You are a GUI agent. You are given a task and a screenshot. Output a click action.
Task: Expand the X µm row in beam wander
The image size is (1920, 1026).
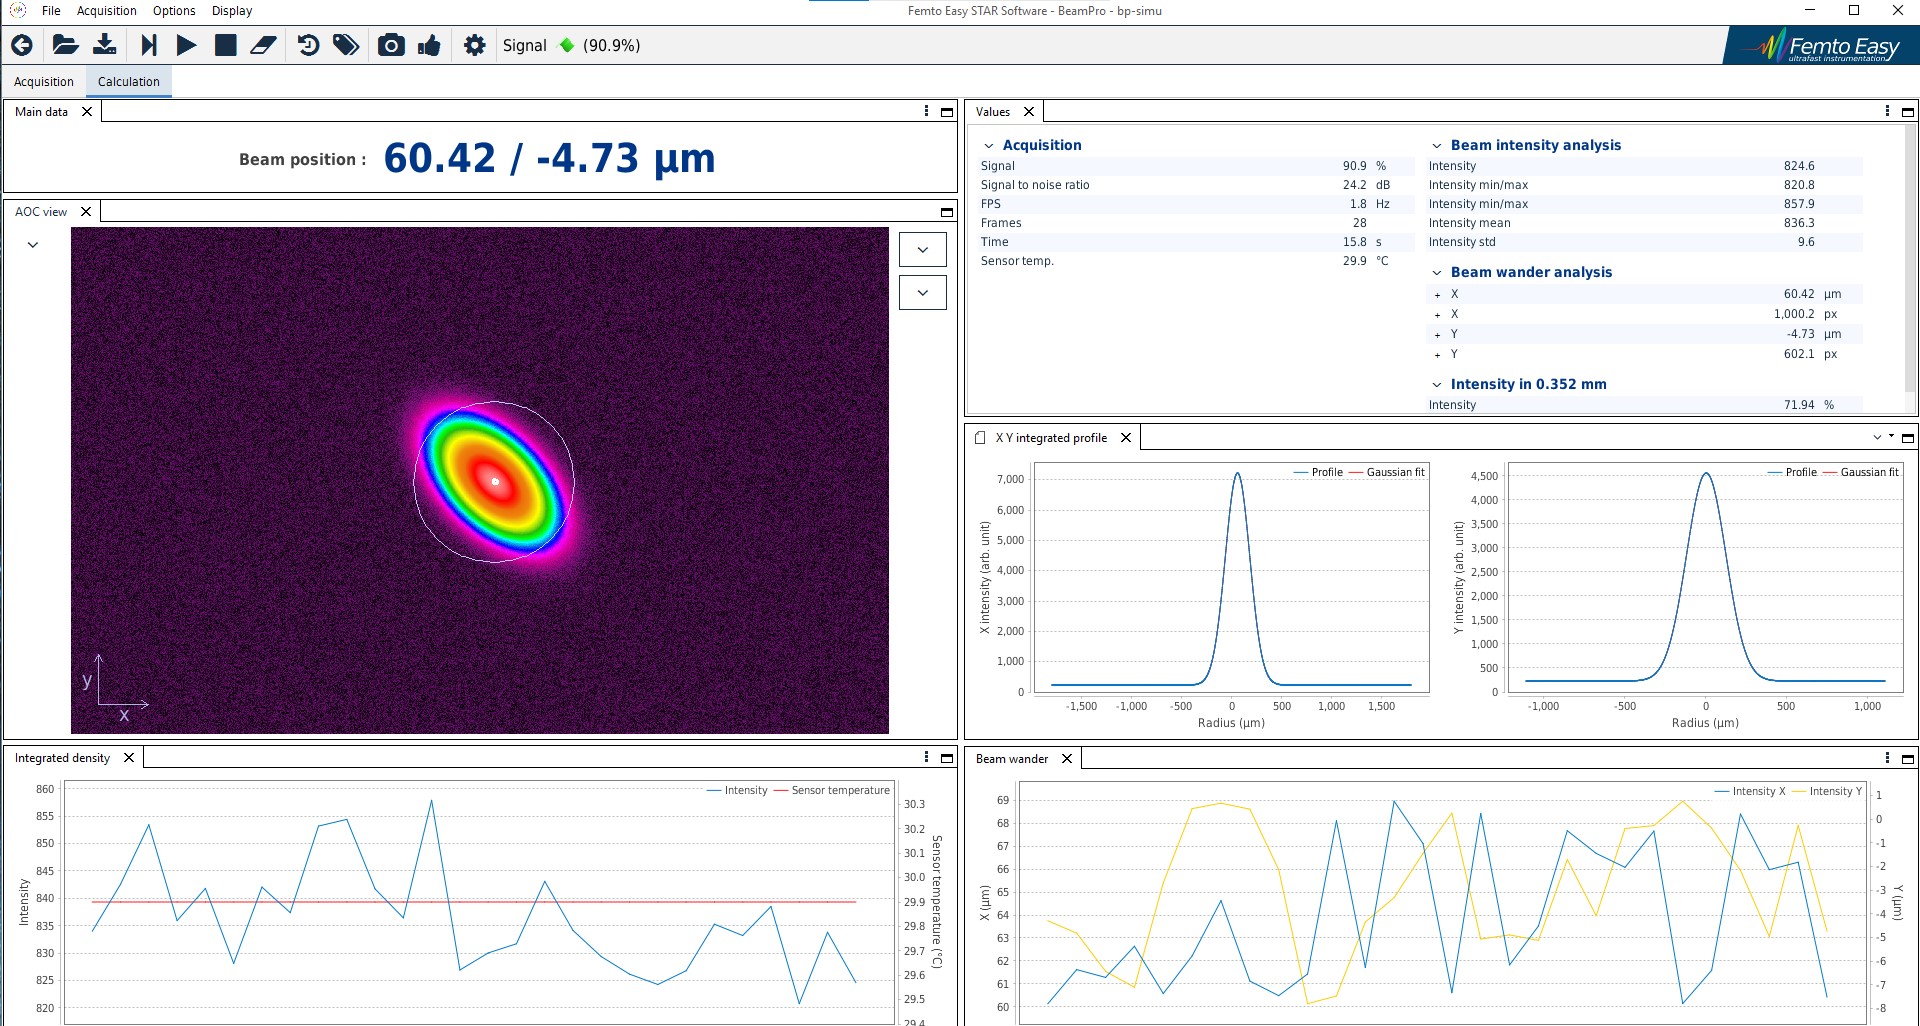pos(1438,295)
